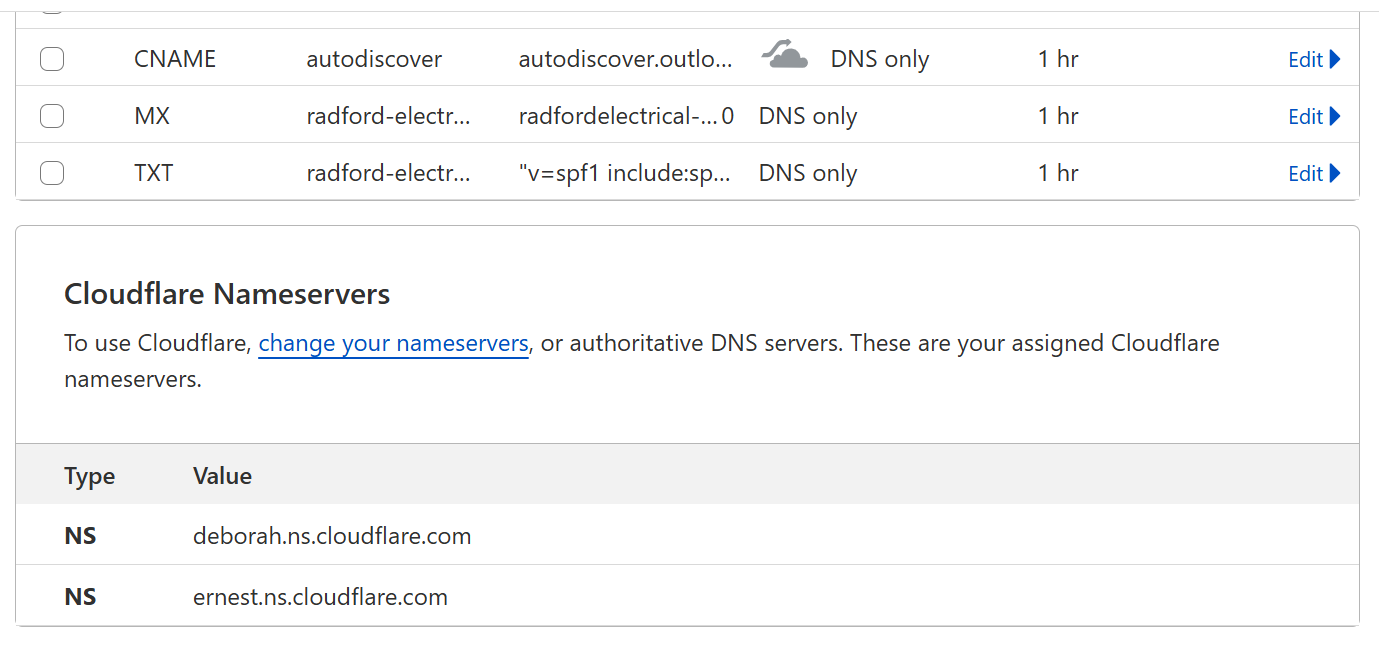The height and width of the screenshot is (663, 1379).
Task: Click DNS only status in MX row
Action: tap(808, 116)
